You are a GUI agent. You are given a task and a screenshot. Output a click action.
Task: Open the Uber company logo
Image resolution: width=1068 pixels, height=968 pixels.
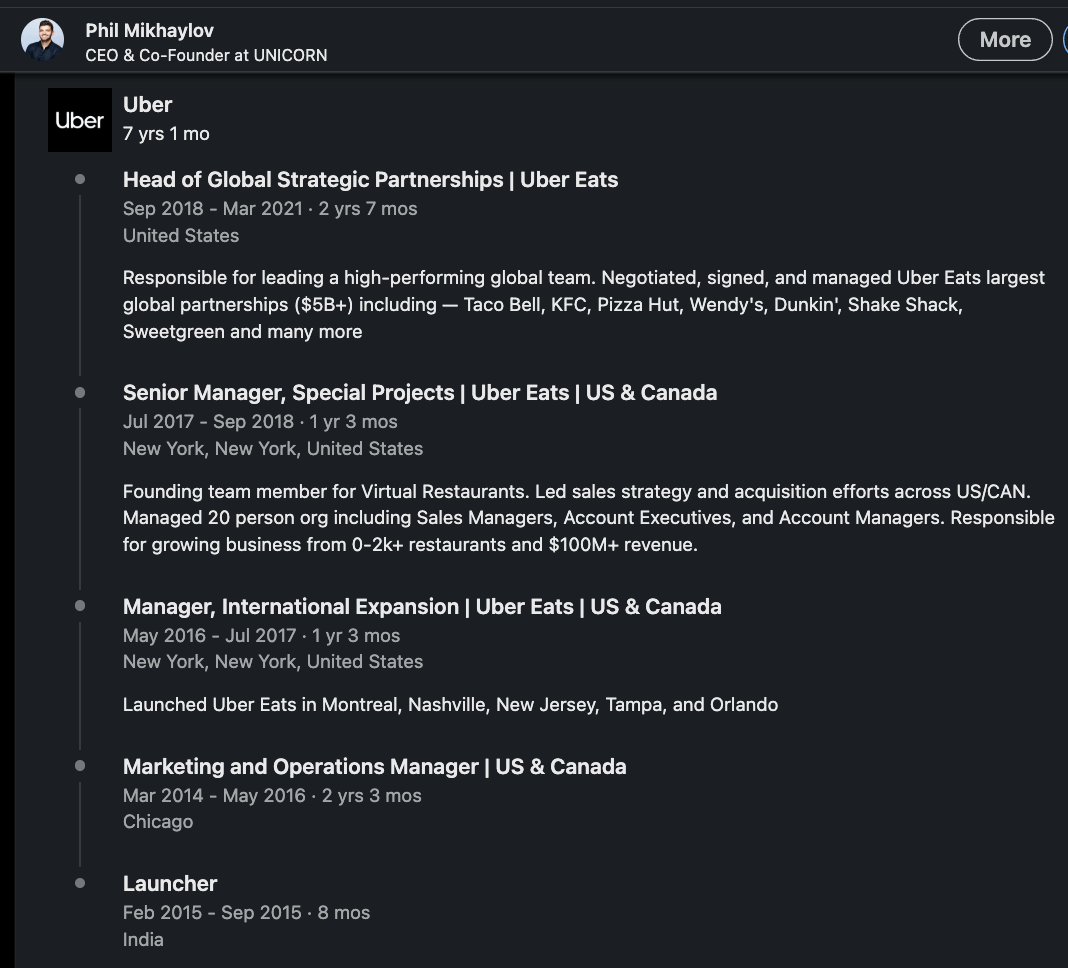(80, 120)
